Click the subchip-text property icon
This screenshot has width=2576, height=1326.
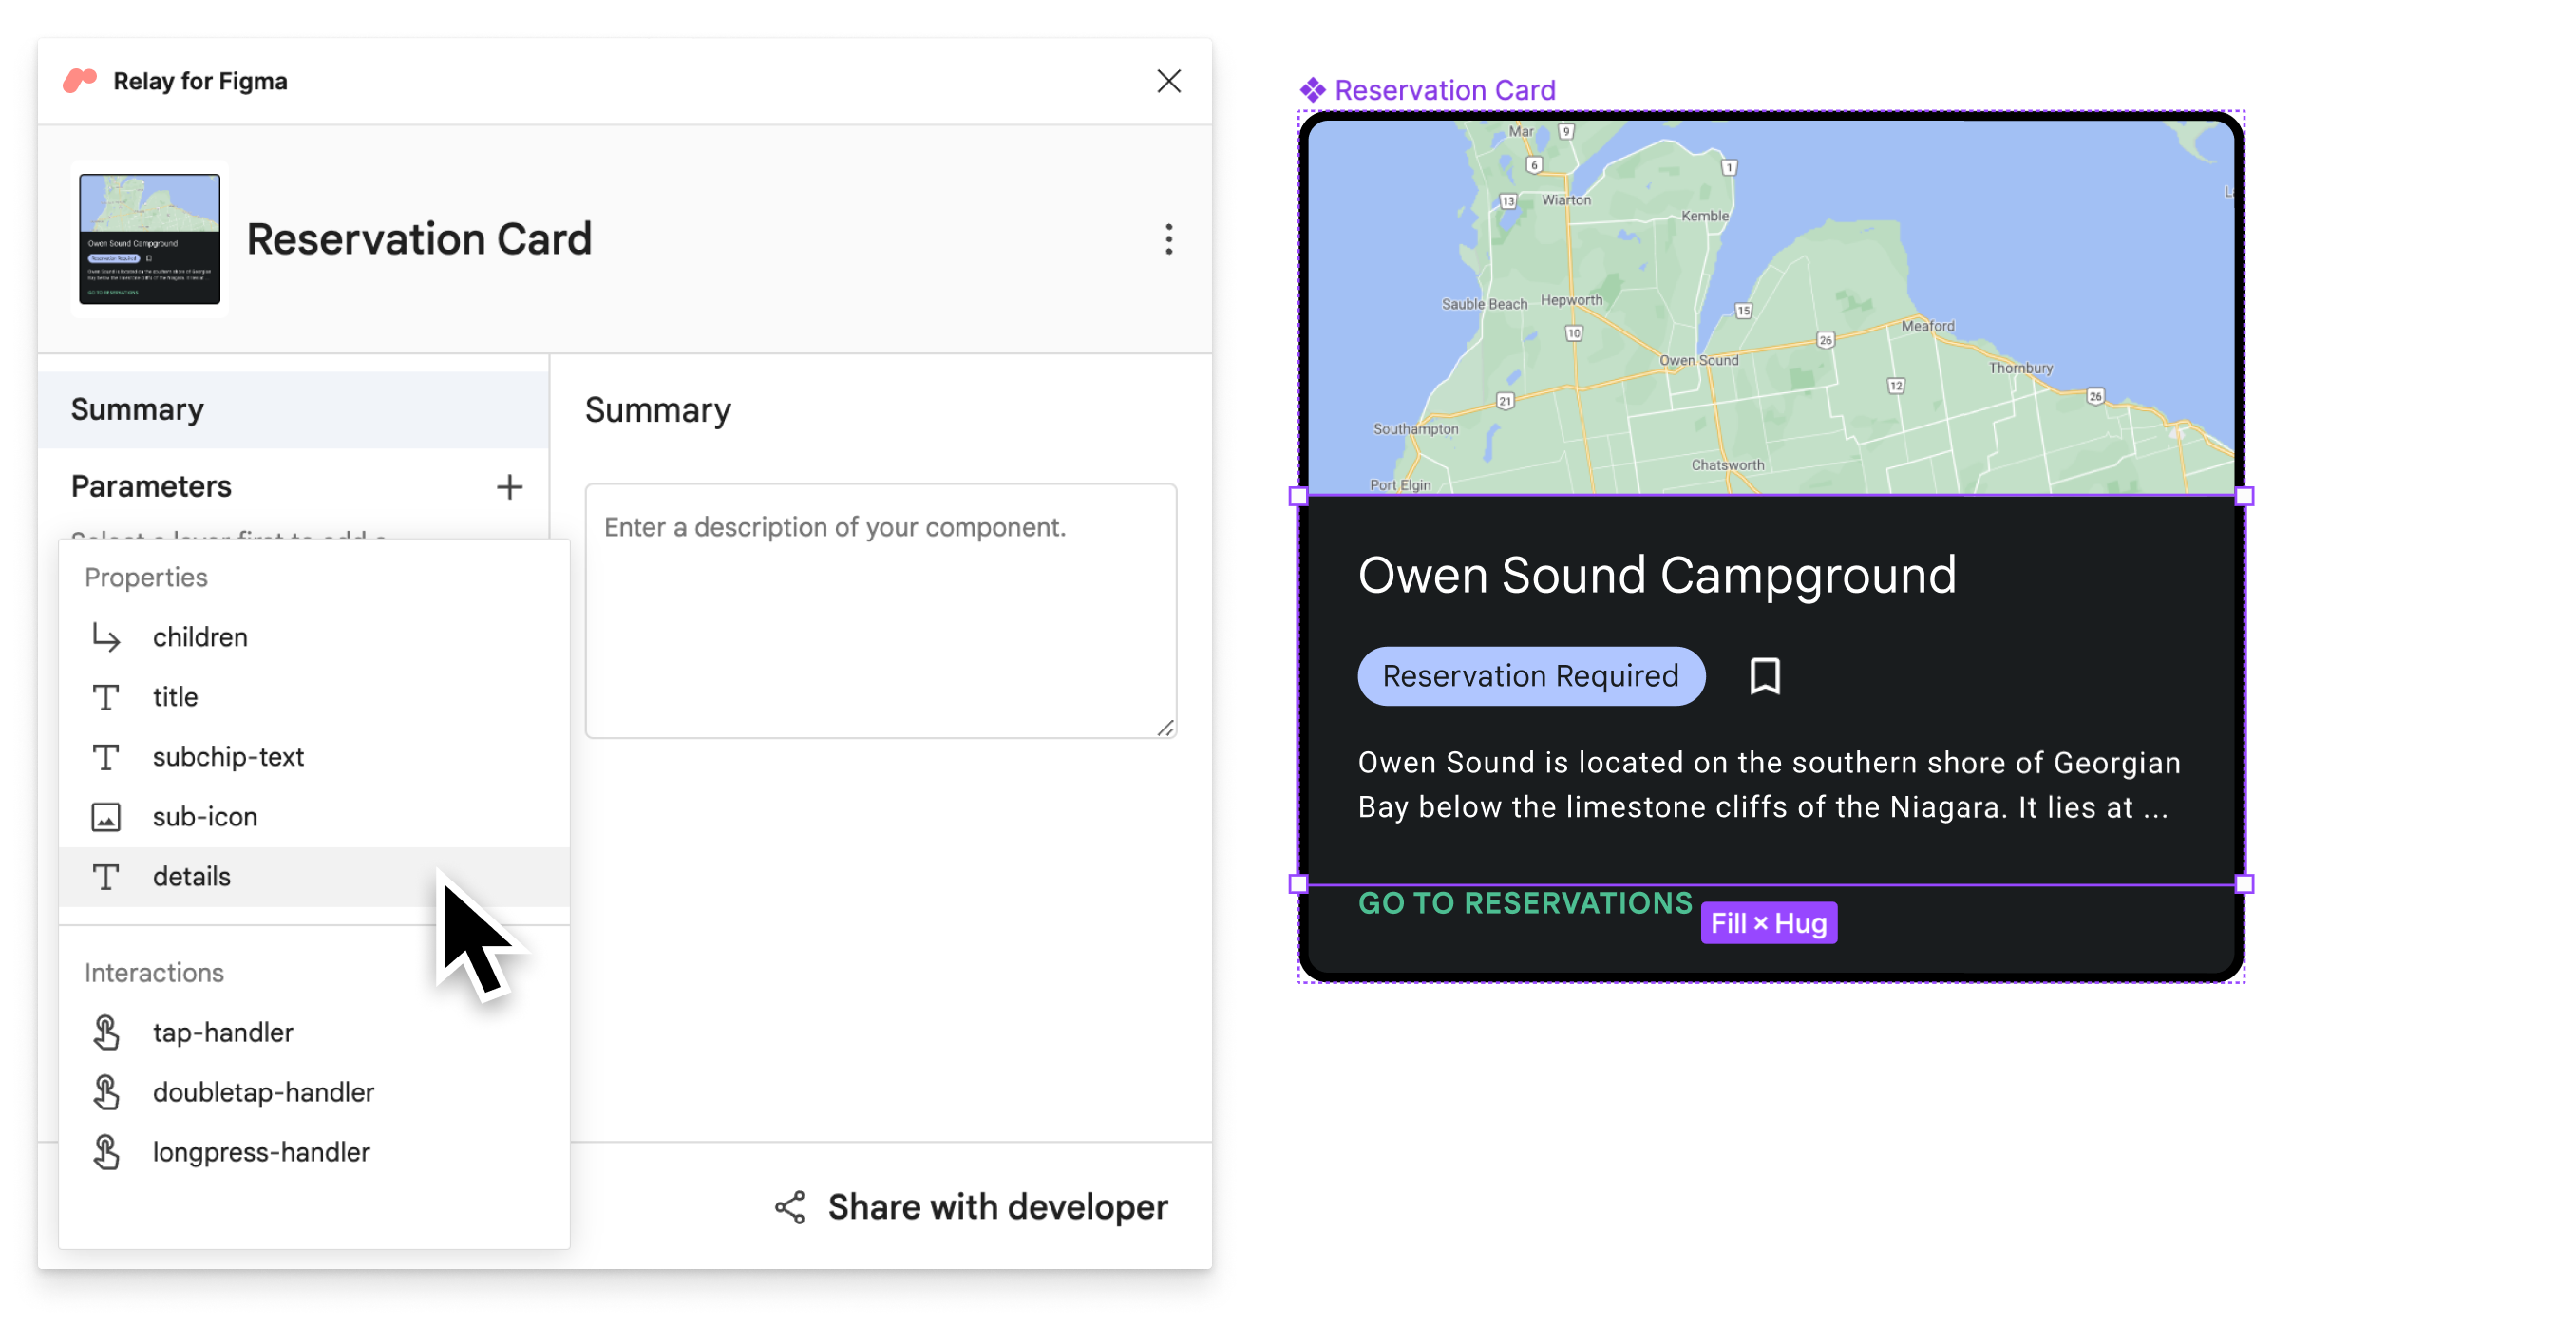(x=106, y=756)
